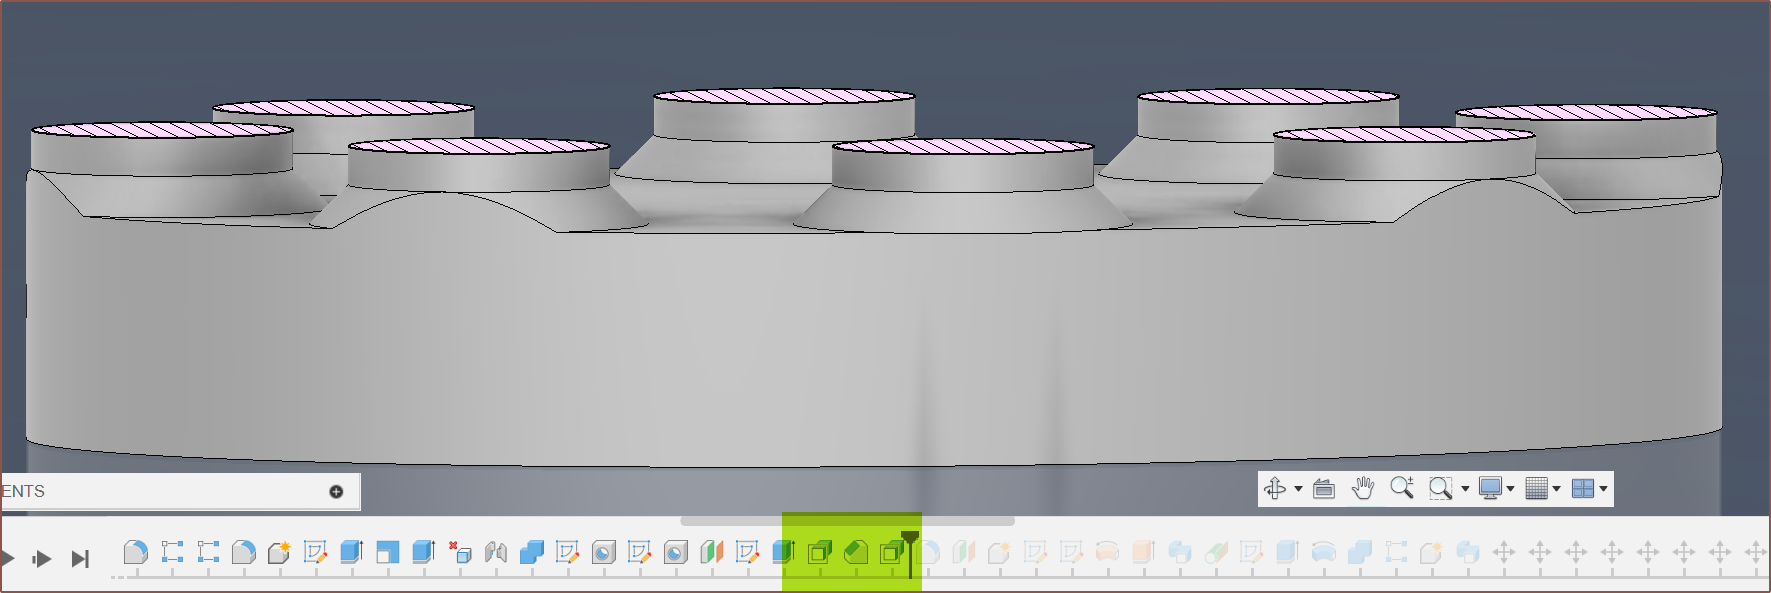This screenshot has width=1771, height=593.
Task: Open the Zoom Window dropdown arrow
Action: click(1465, 489)
